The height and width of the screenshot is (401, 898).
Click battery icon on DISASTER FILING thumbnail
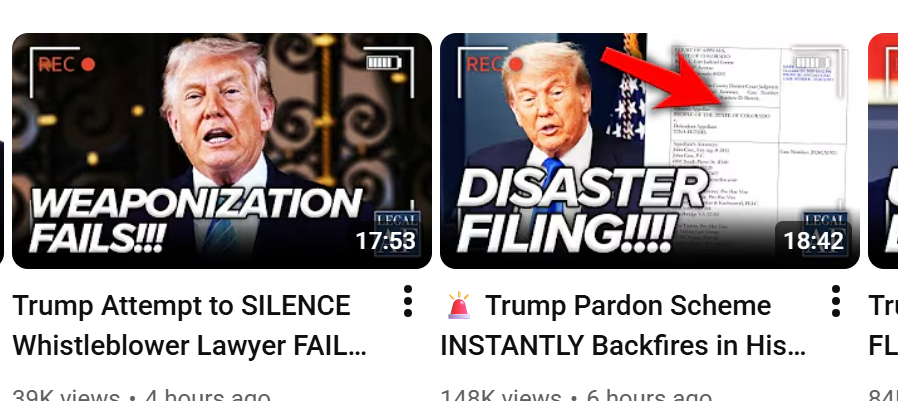click(x=813, y=62)
